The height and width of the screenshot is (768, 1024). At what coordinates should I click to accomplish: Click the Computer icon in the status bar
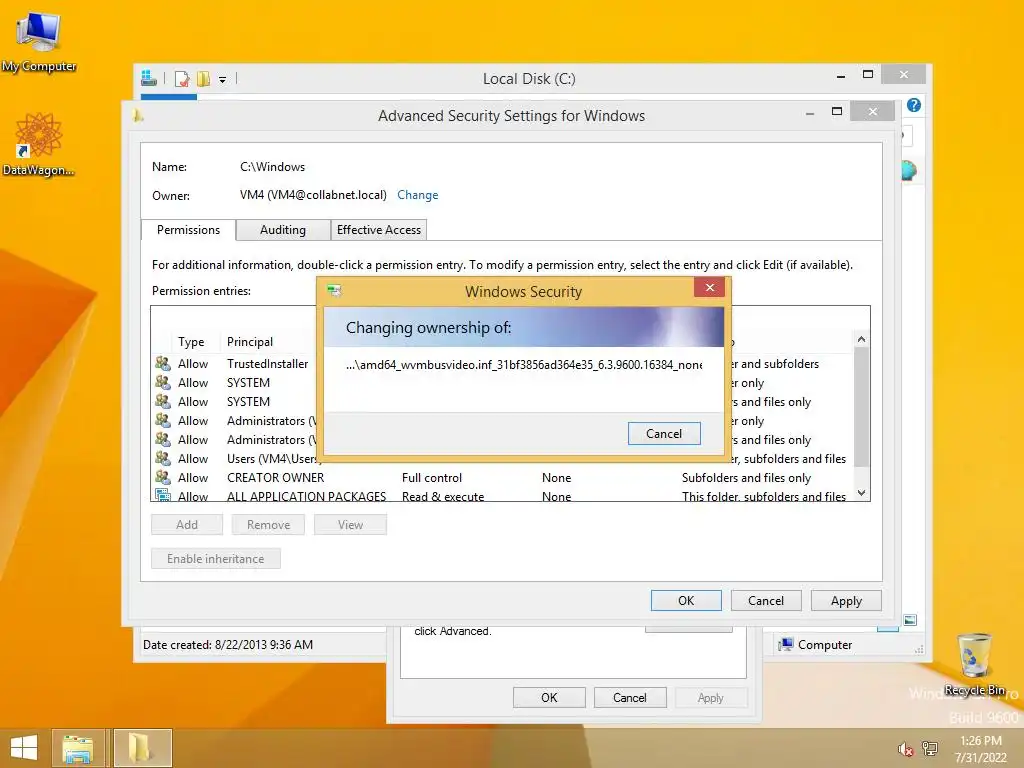click(786, 645)
